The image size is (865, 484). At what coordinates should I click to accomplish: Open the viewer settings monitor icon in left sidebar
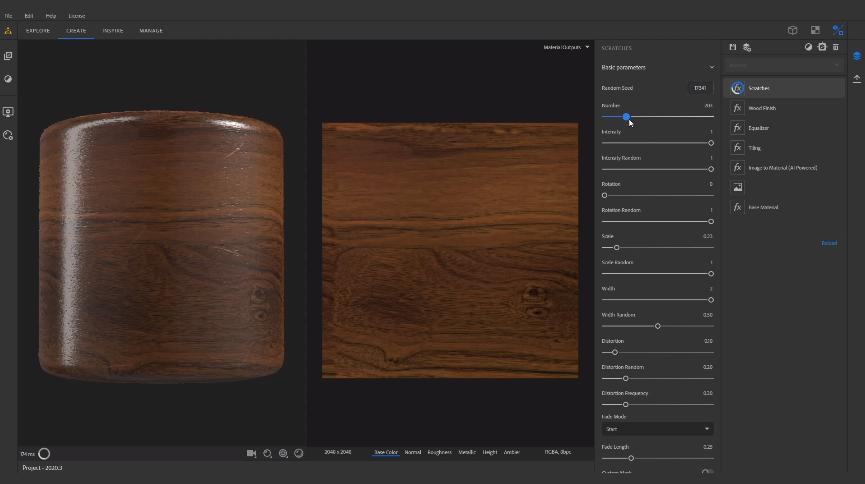(8, 112)
